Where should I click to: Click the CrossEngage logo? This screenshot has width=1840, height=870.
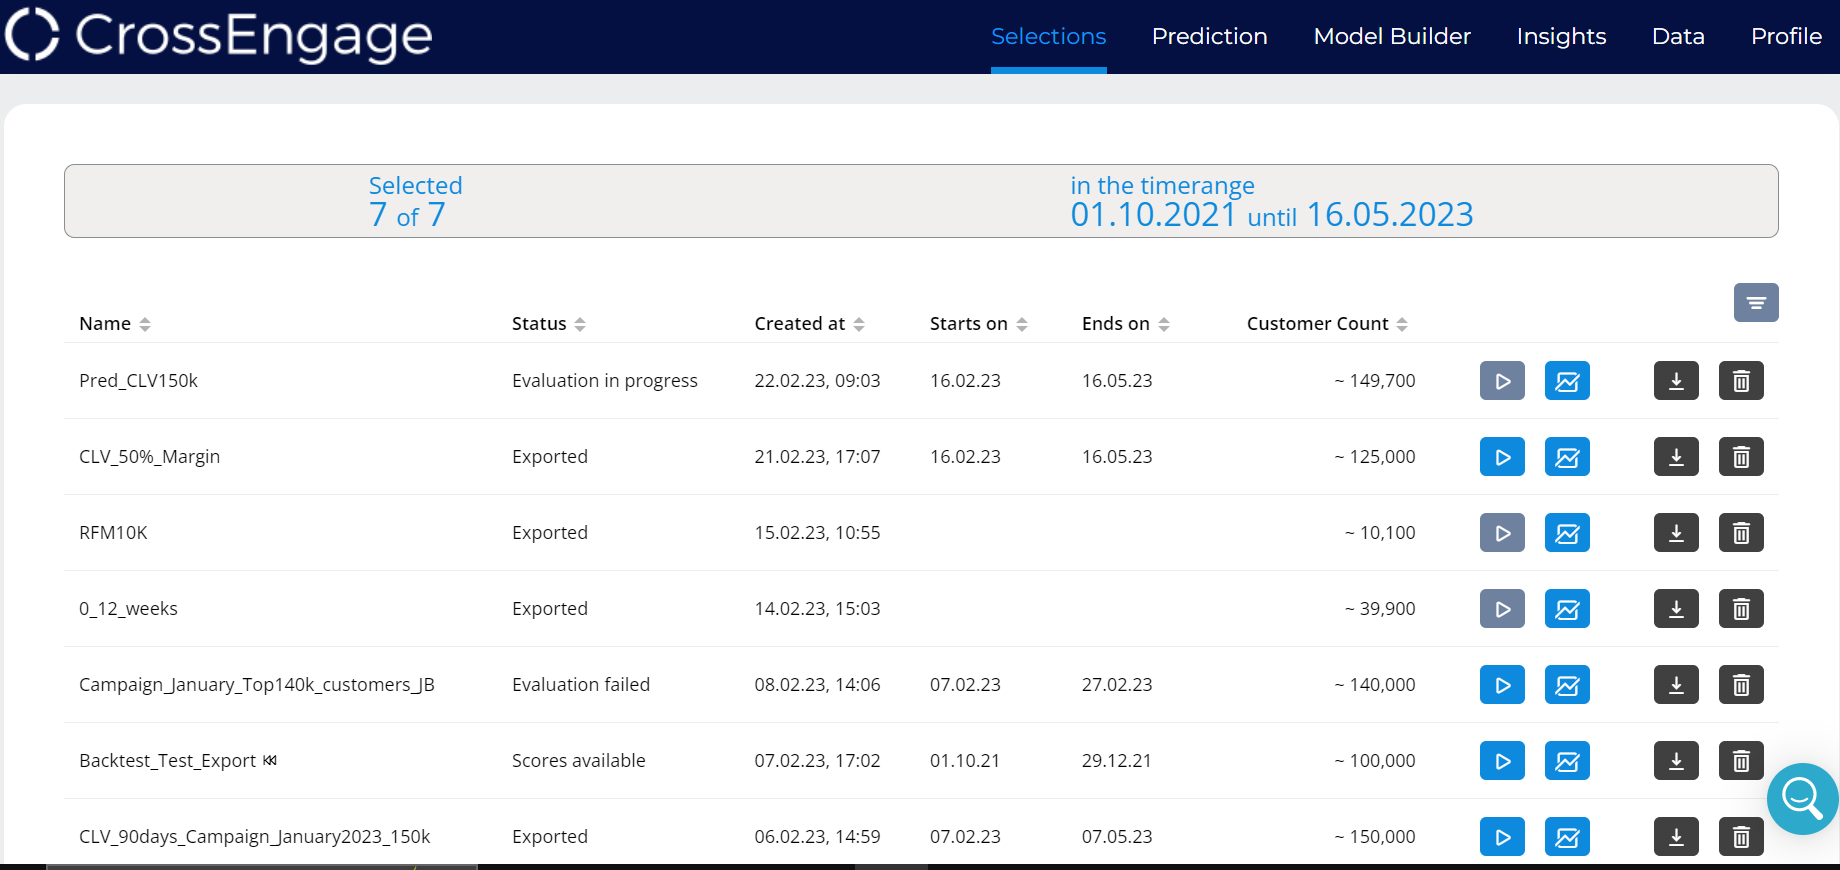coord(219,35)
